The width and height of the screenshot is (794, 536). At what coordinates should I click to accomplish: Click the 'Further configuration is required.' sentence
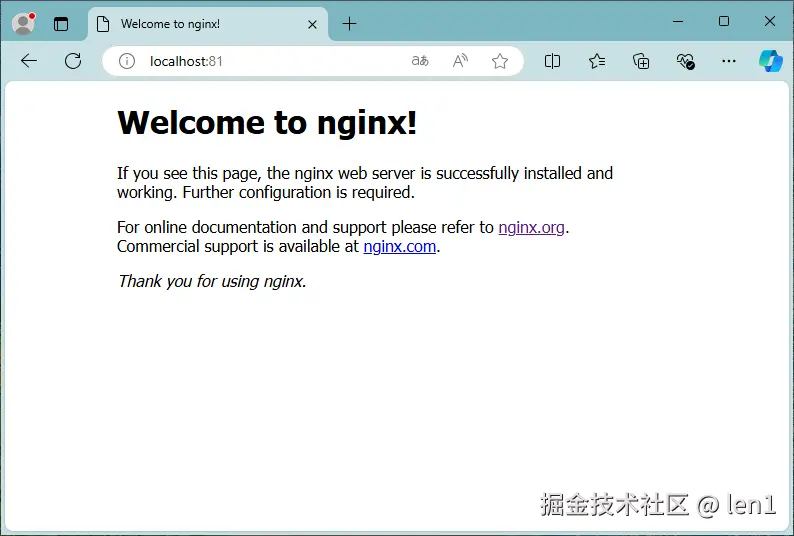[x=299, y=193]
